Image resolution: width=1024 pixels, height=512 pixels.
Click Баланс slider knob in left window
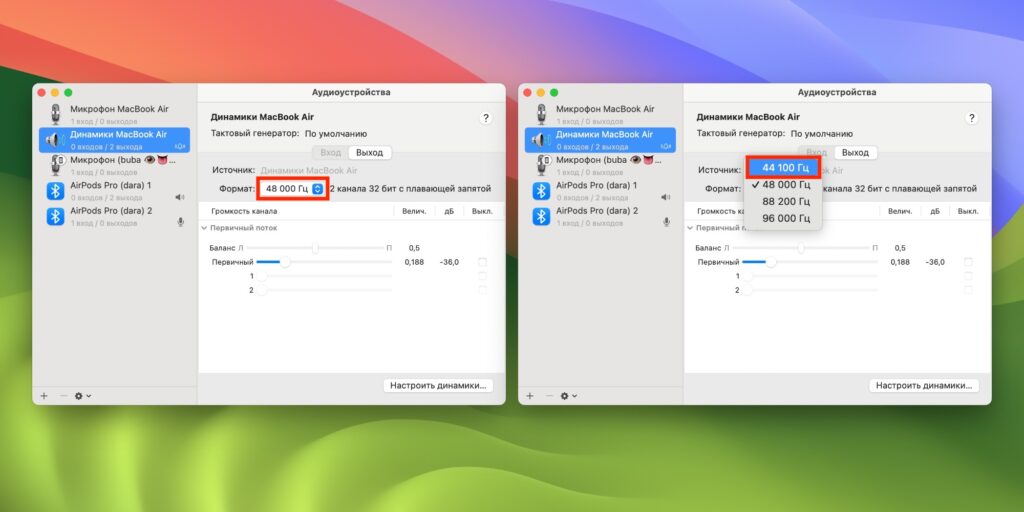pos(315,248)
